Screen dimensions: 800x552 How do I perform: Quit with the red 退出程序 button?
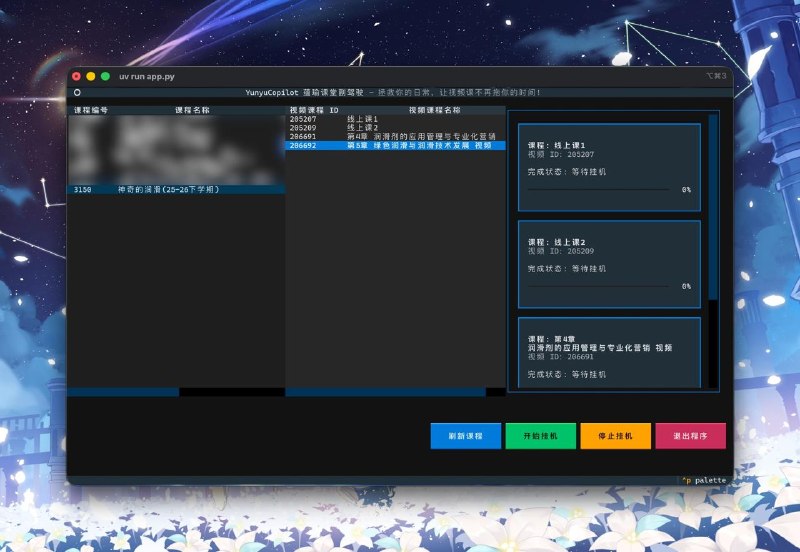[x=690, y=436]
